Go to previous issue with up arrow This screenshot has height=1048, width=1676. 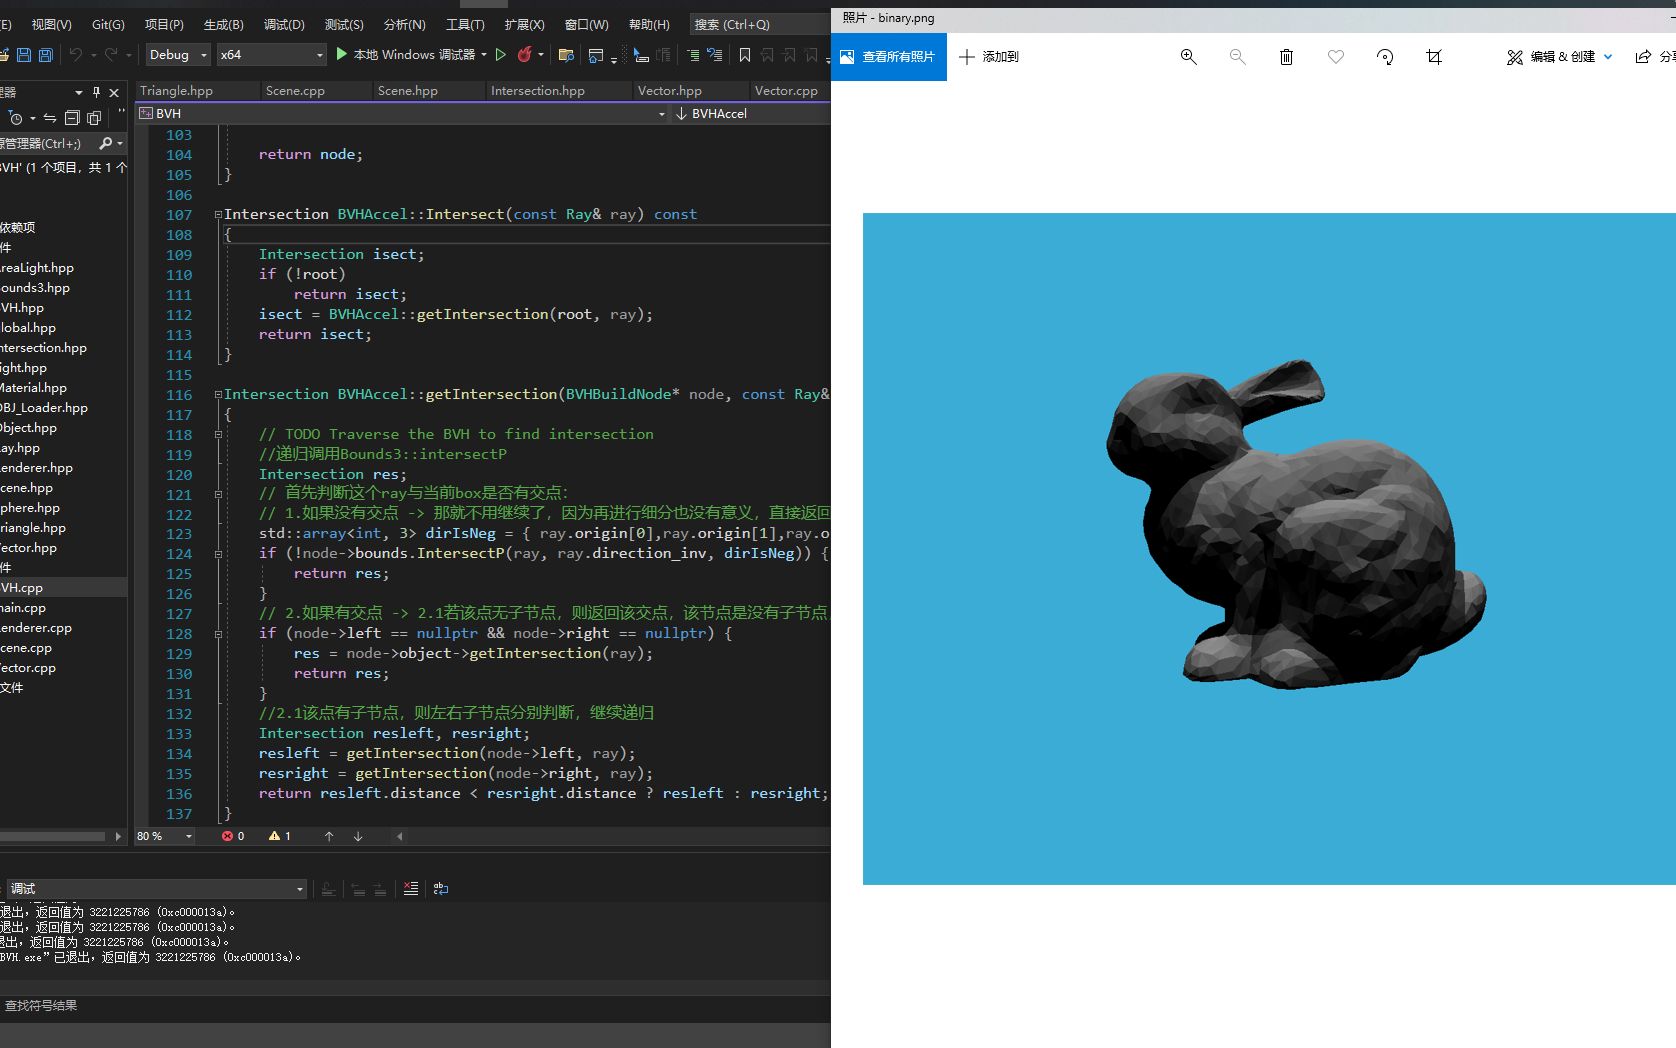point(329,836)
